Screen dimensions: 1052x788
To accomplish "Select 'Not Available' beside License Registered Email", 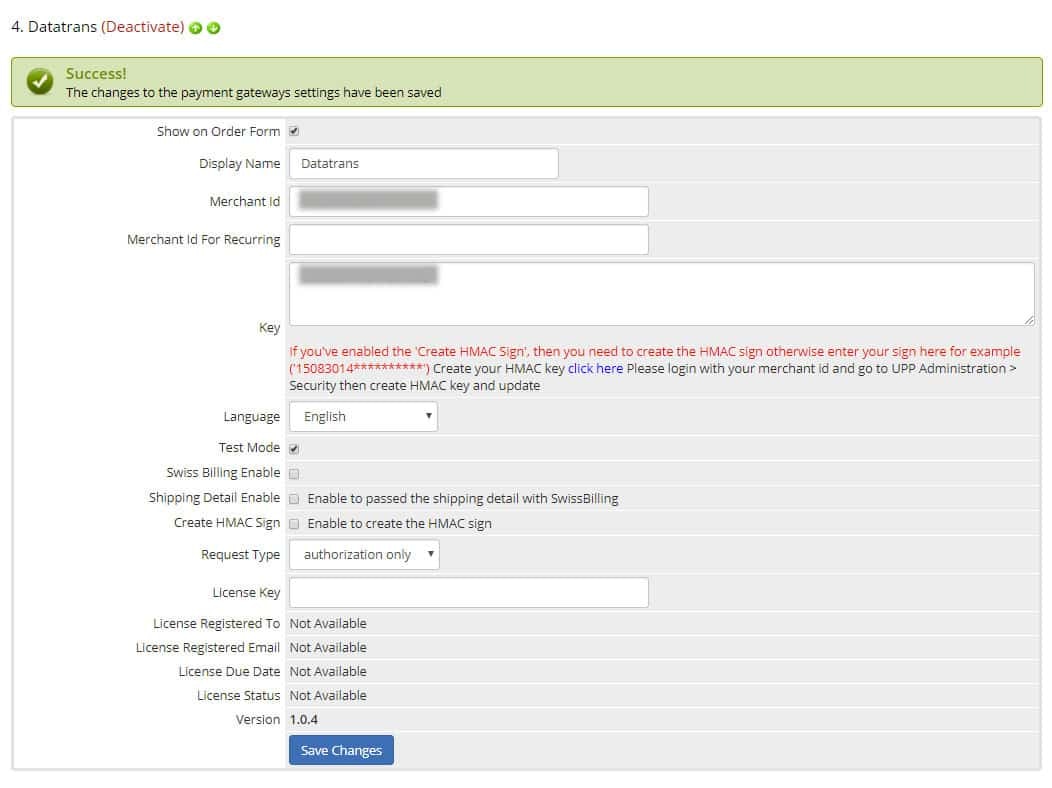I will click(x=328, y=647).
